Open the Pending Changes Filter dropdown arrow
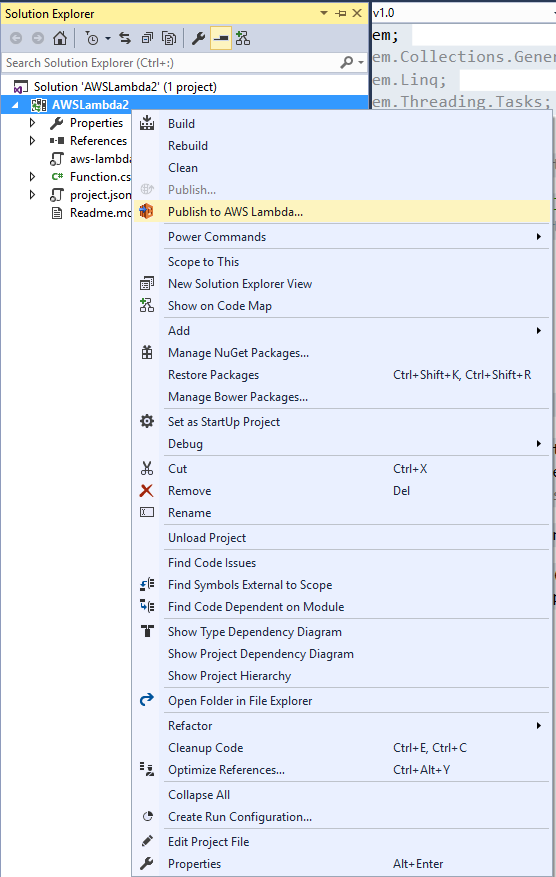Image resolution: width=556 pixels, height=877 pixels. (107, 39)
